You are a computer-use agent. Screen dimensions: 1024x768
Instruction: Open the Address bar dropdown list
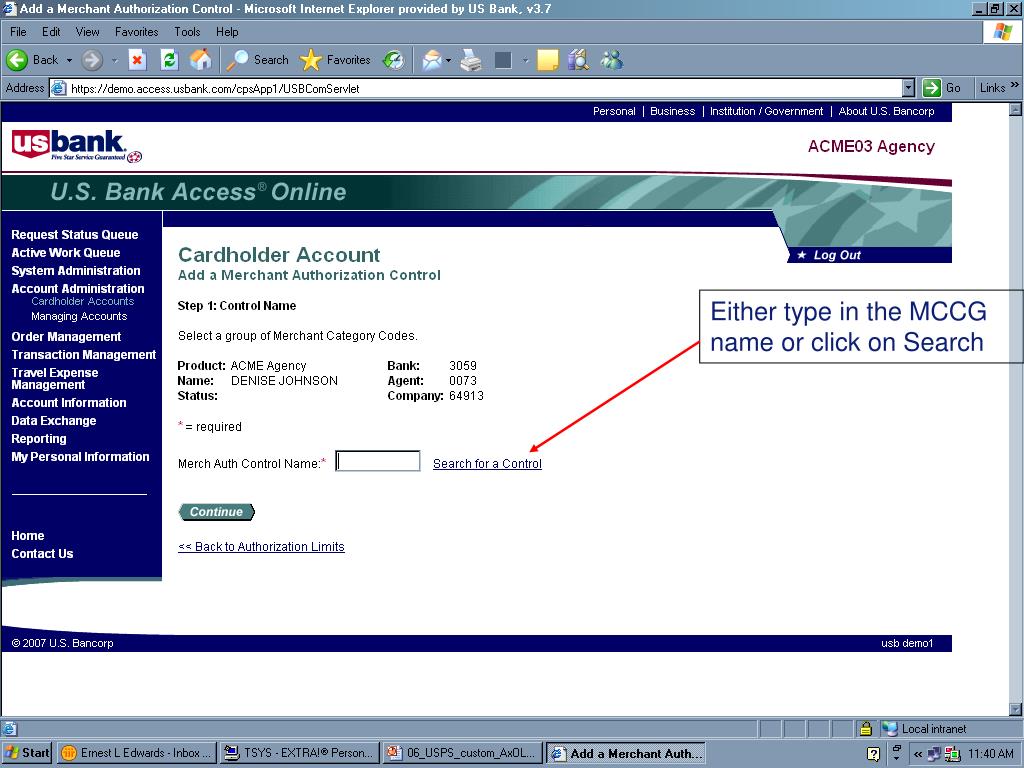coord(908,88)
